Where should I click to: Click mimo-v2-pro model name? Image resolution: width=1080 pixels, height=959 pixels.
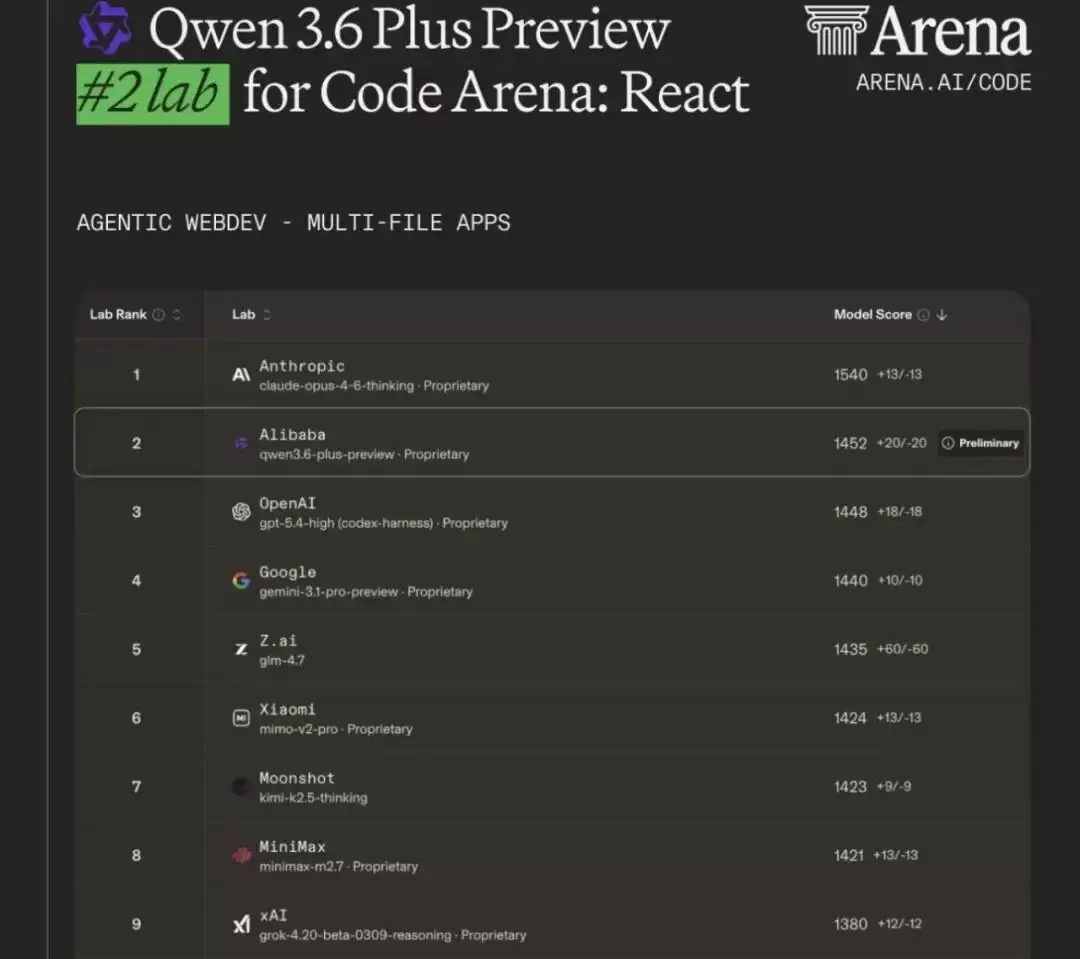pos(298,729)
